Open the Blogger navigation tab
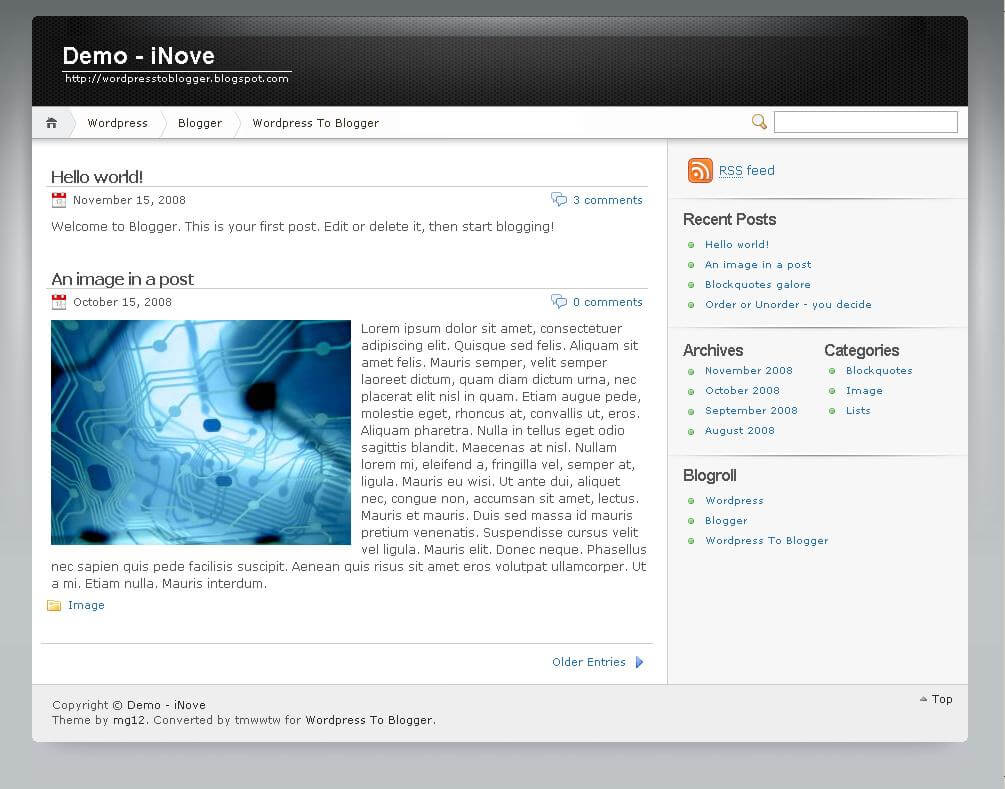1005x789 pixels. click(200, 122)
